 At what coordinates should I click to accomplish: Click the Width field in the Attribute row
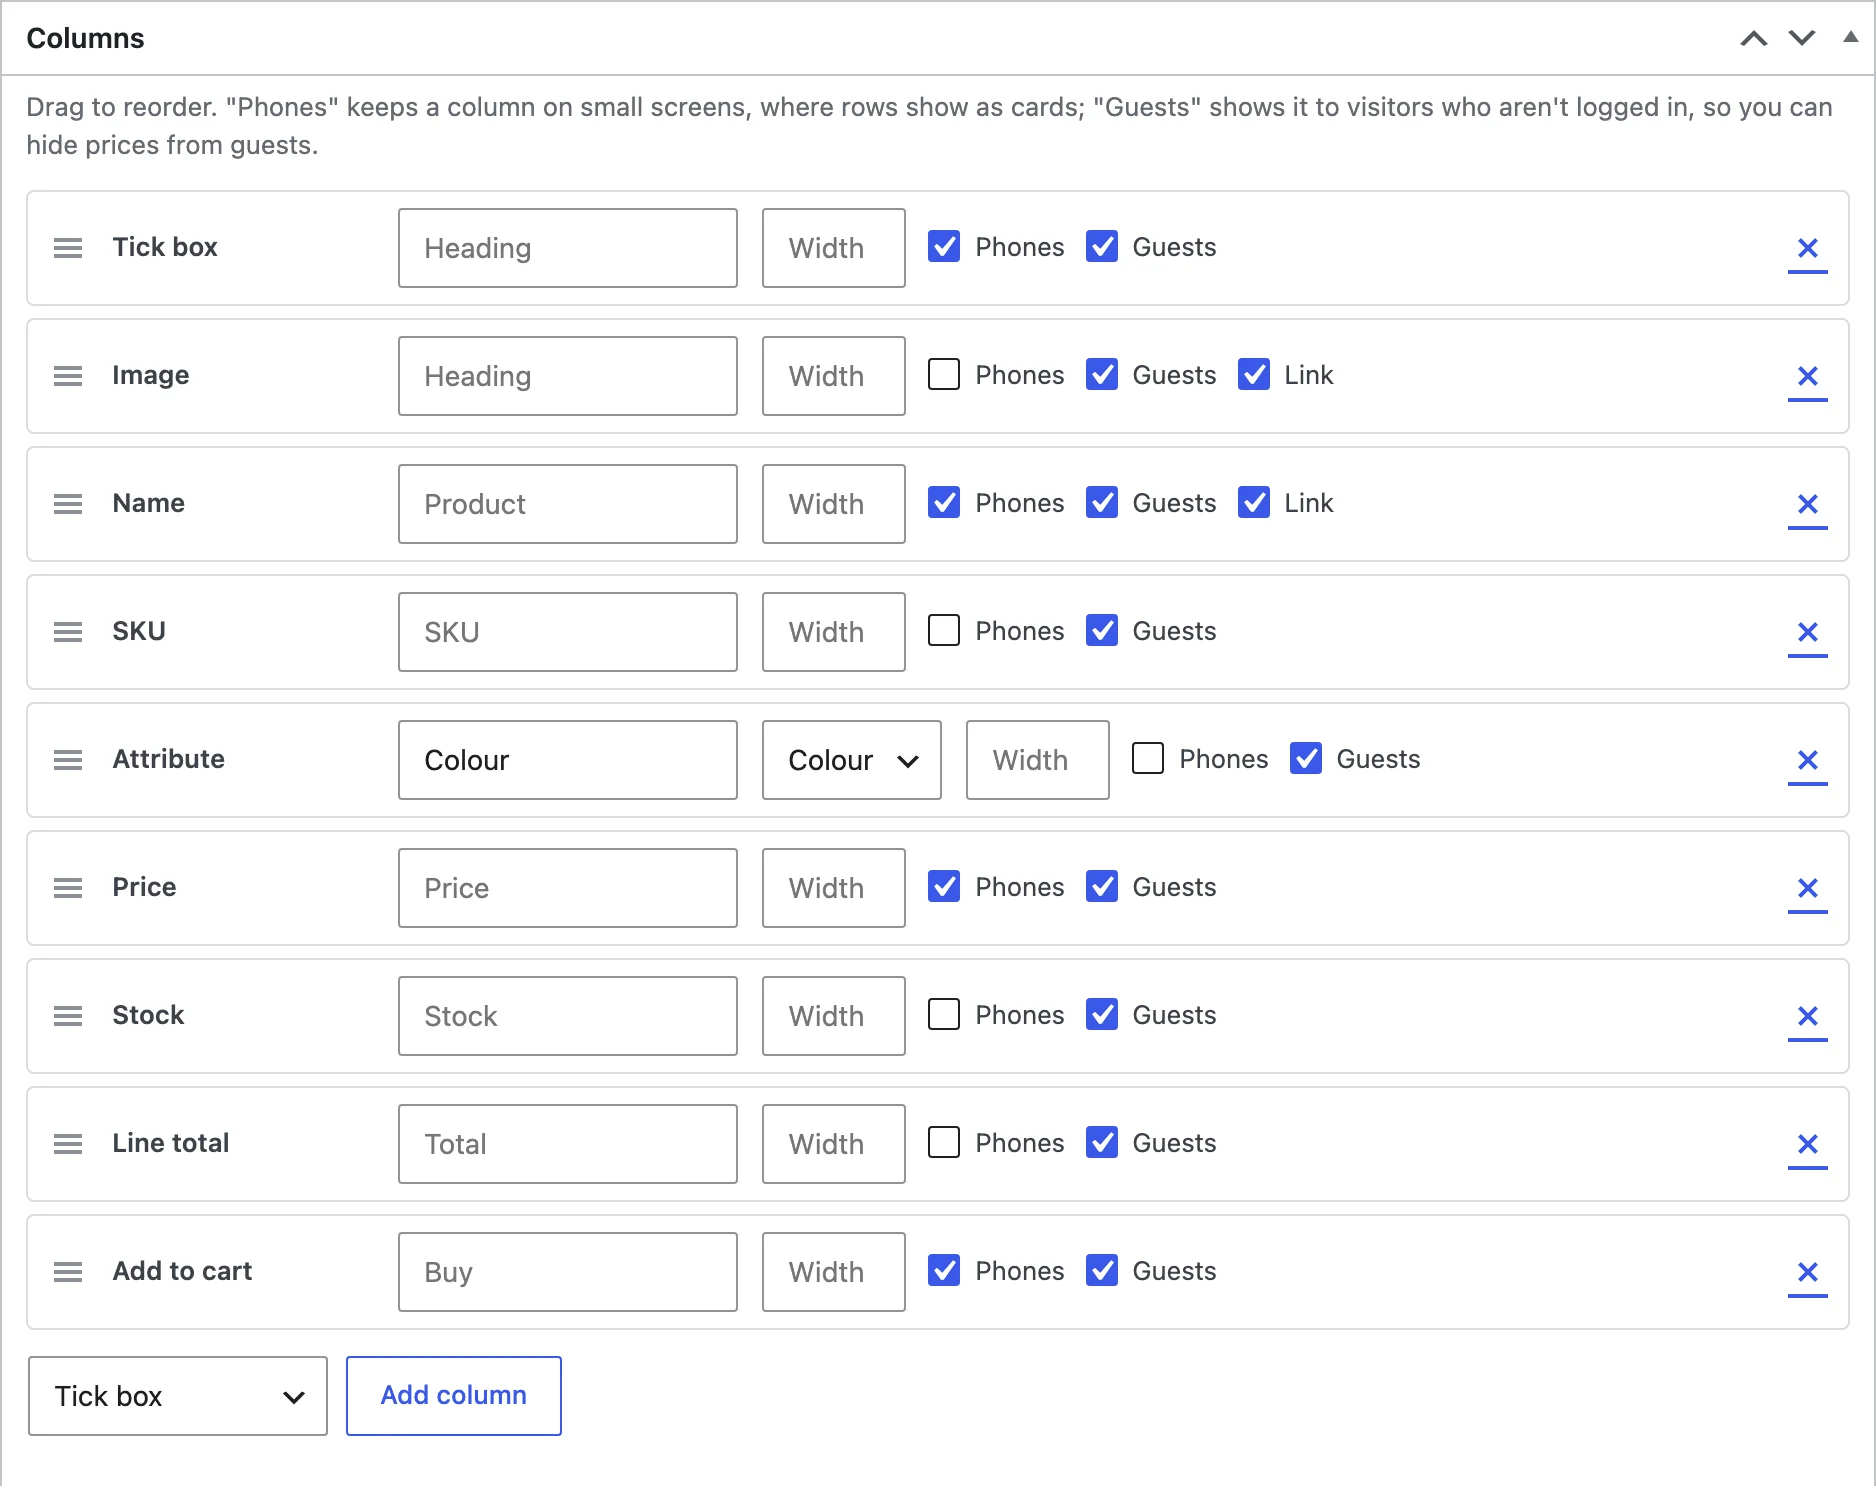[1038, 760]
